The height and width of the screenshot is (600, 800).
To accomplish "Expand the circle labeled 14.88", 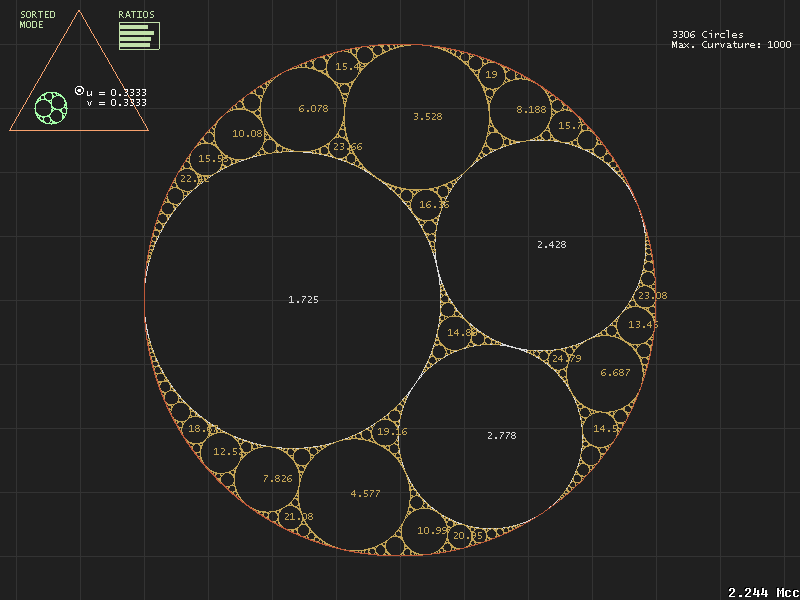I will coord(461,330).
